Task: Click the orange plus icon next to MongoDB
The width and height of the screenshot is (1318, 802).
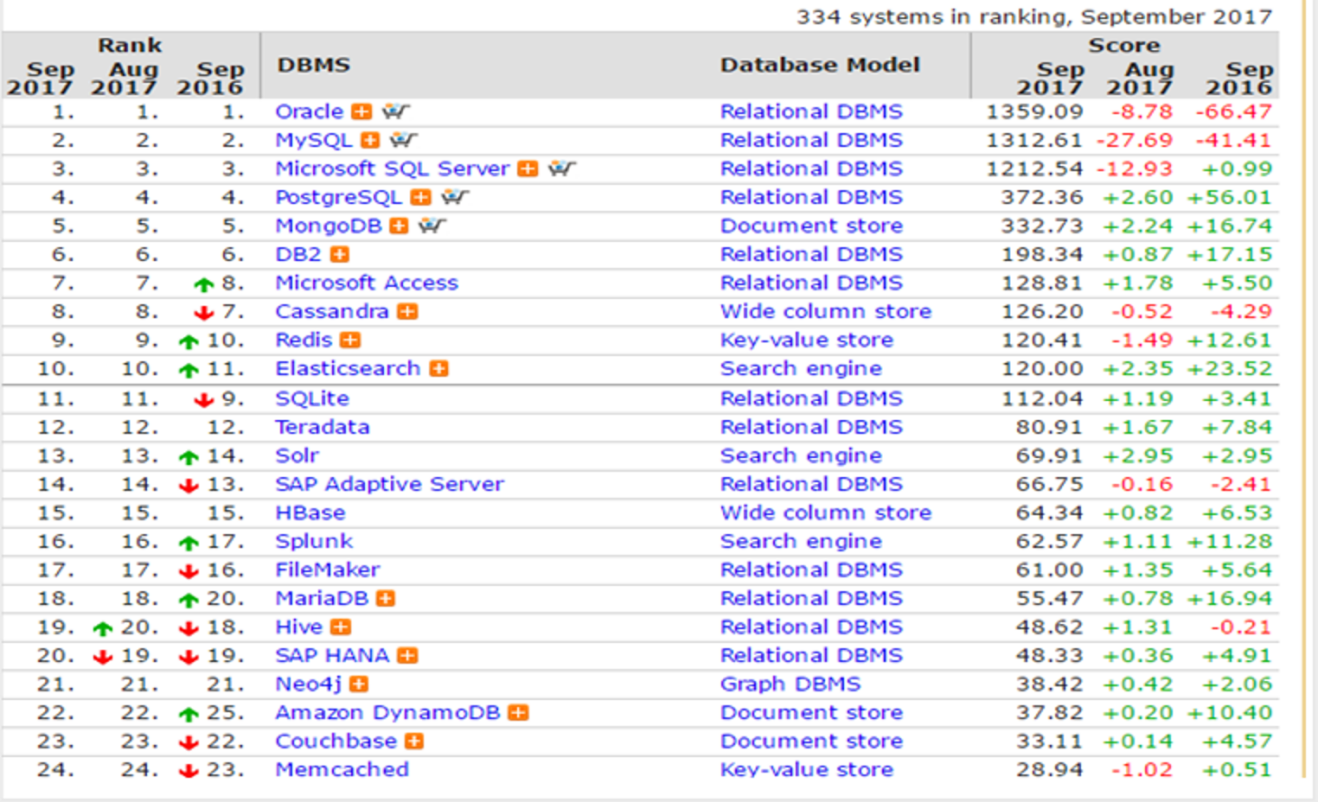Action: coord(400,226)
